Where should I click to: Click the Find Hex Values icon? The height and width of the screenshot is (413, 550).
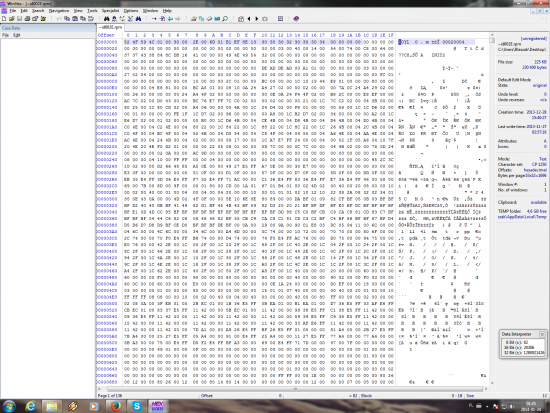[114, 19]
